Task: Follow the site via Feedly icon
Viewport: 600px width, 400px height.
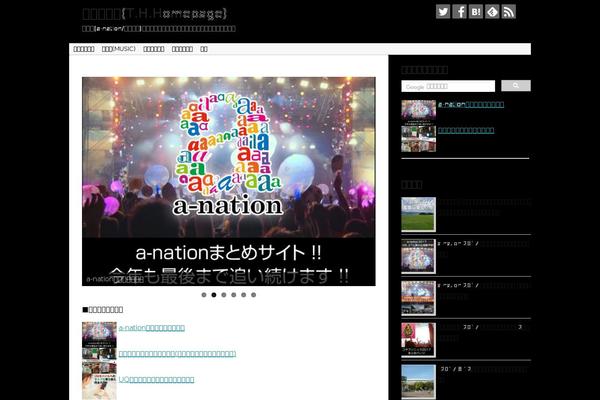Action: pyautogui.click(x=492, y=11)
